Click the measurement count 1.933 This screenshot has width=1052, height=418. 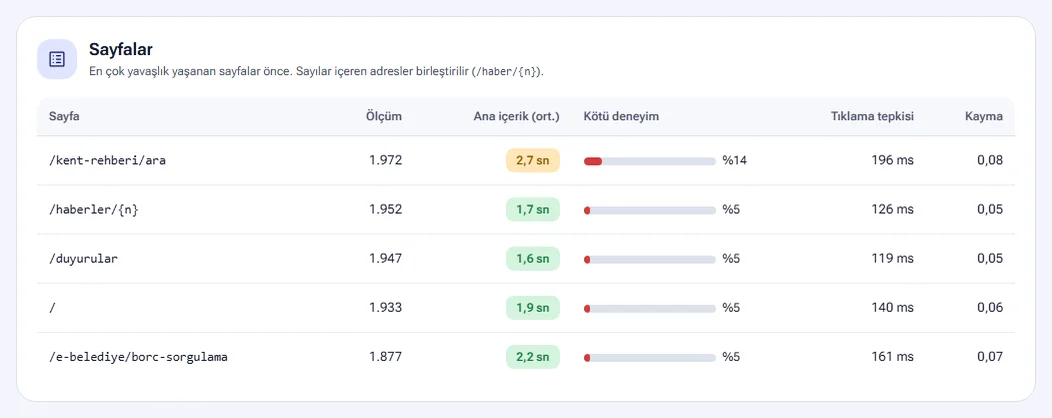click(386, 308)
